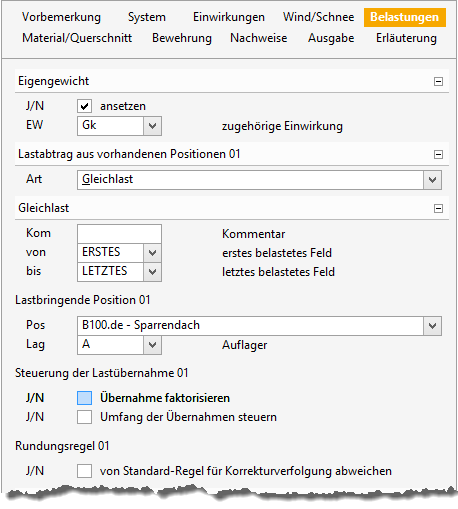Viewport: 458px width, 509px height.
Task: Open the Lag Auflager dropdown
Action: pyautogui.click(x=152, y=345)
